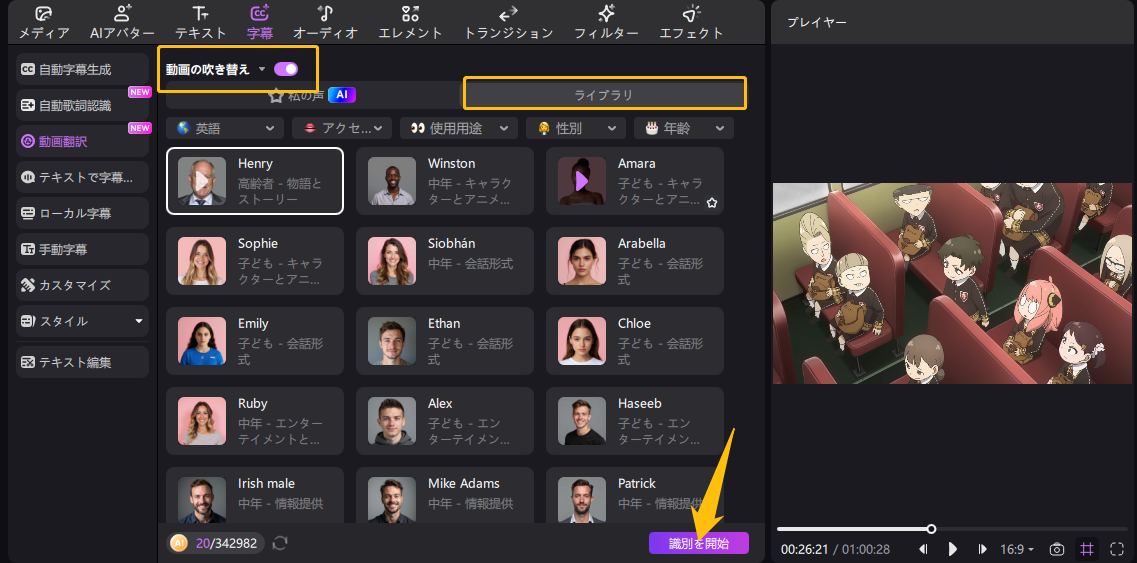The width and height of the screenshot is (1137, 563).
Task: Select the Patrick voice avatar
Action: click(582, 500)
